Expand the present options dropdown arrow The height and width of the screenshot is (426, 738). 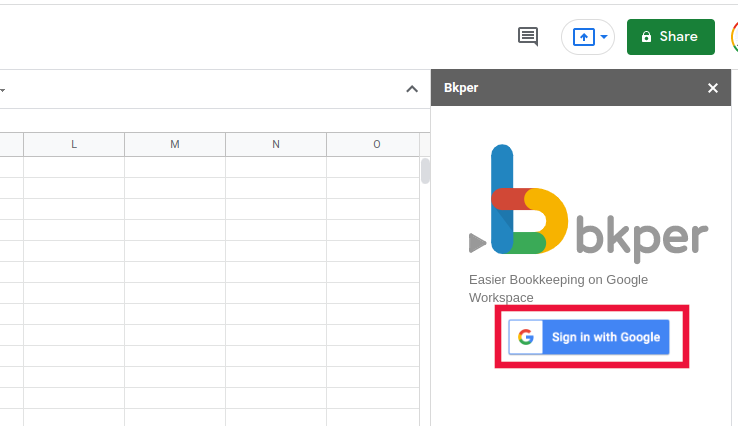coord(604,37)
